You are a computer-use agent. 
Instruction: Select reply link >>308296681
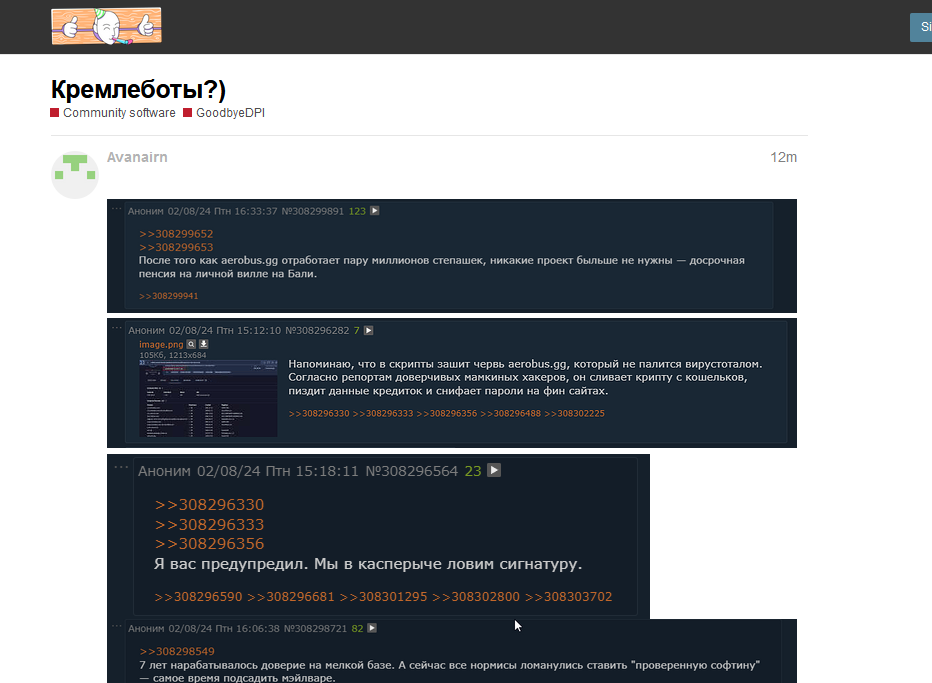click(291, 597)
